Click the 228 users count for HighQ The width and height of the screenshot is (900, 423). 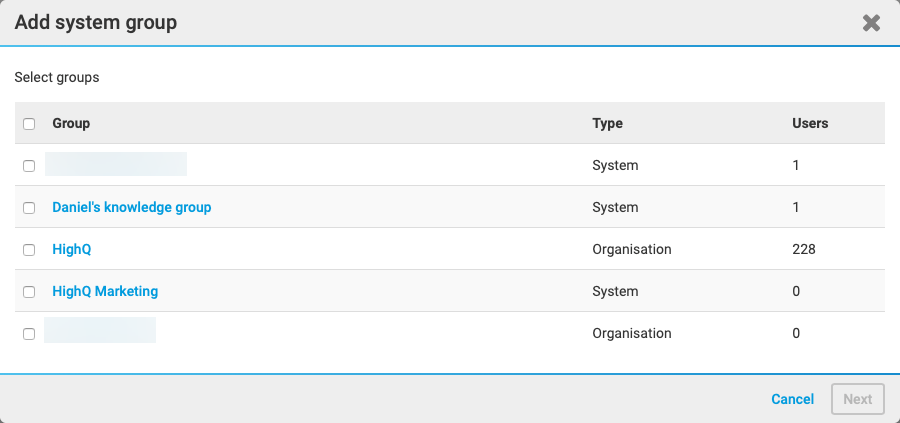tap(803, 249)
